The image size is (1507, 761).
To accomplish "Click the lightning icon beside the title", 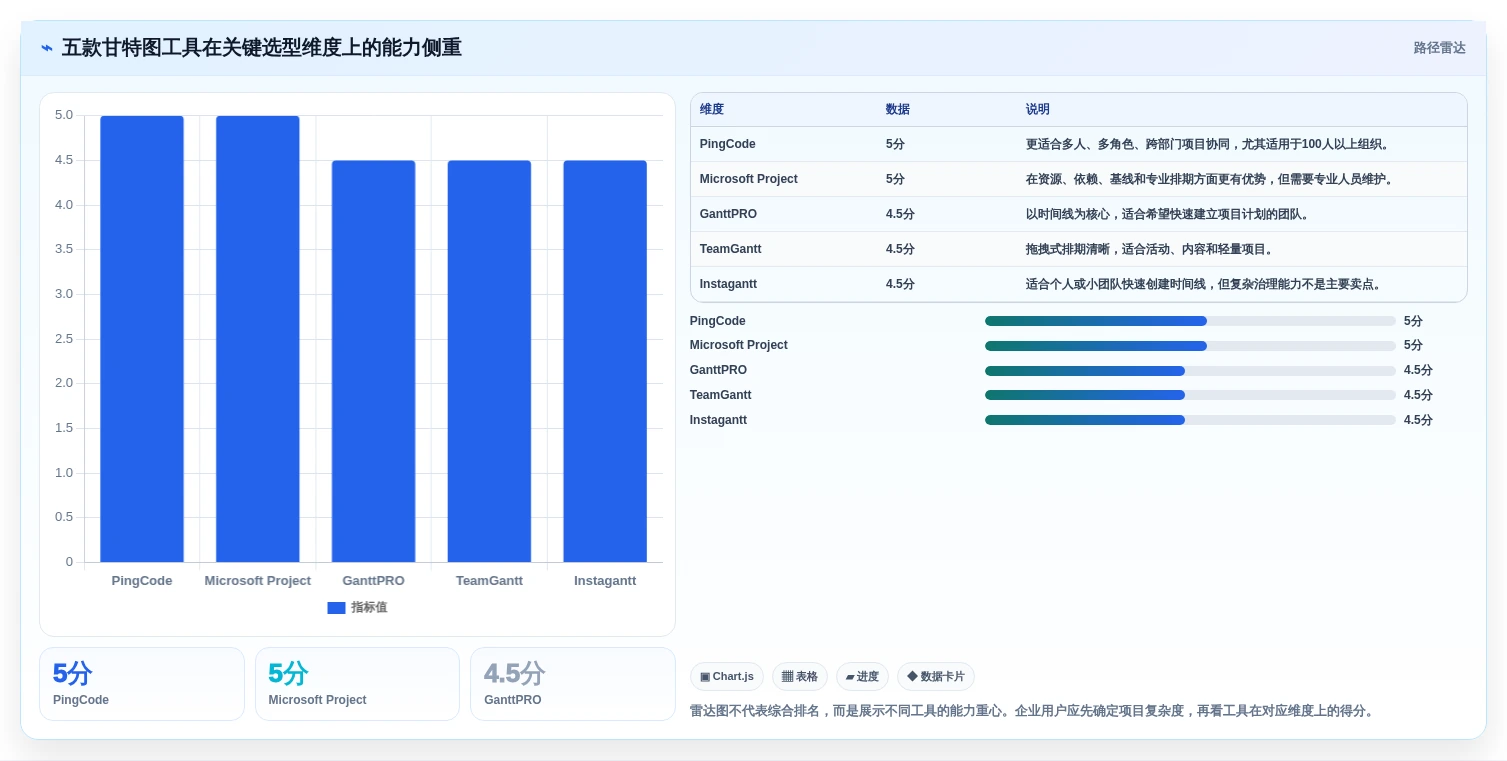I will click(x=47, y=48).
